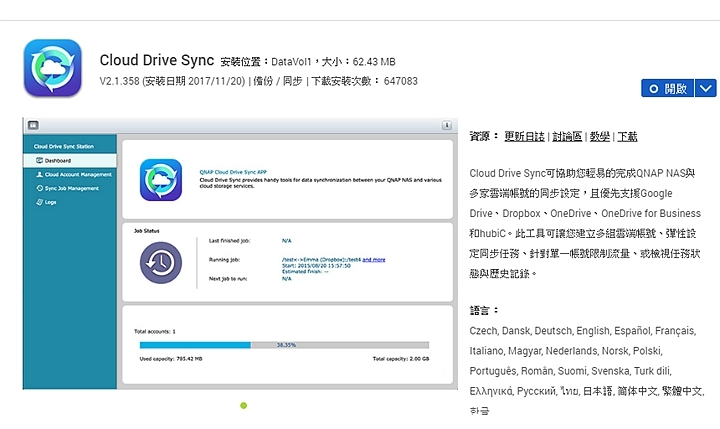Click the 'and more' link in Job Status
Viewport: 720px width, 429px height.
coord(374,260)
